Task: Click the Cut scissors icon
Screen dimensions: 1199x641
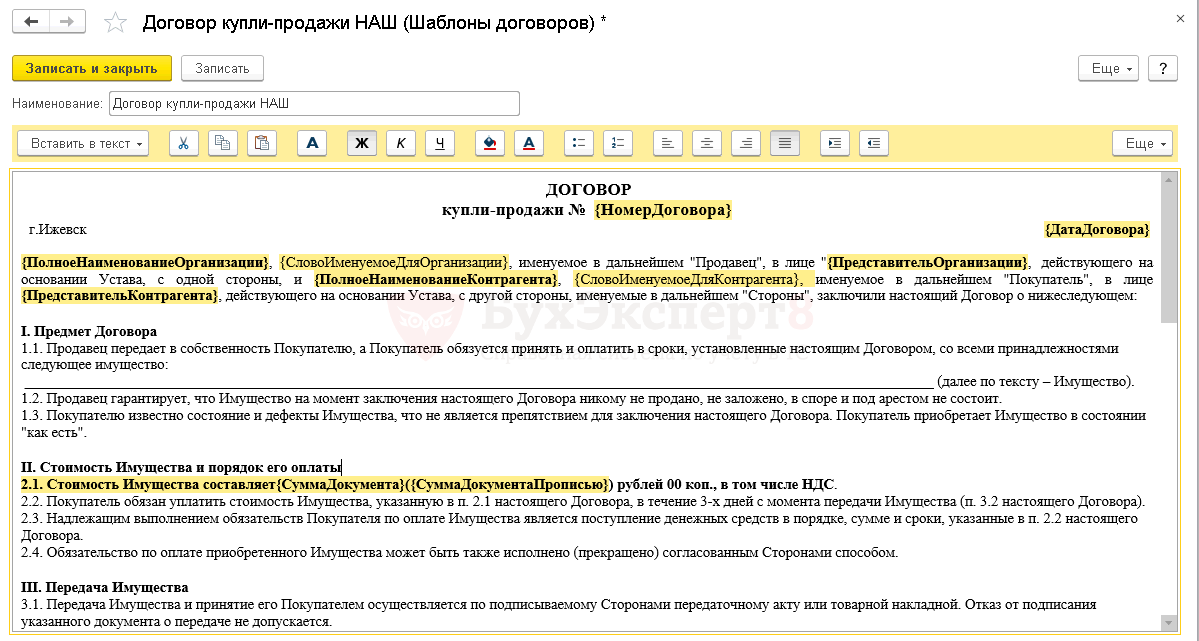Action: 184,143
